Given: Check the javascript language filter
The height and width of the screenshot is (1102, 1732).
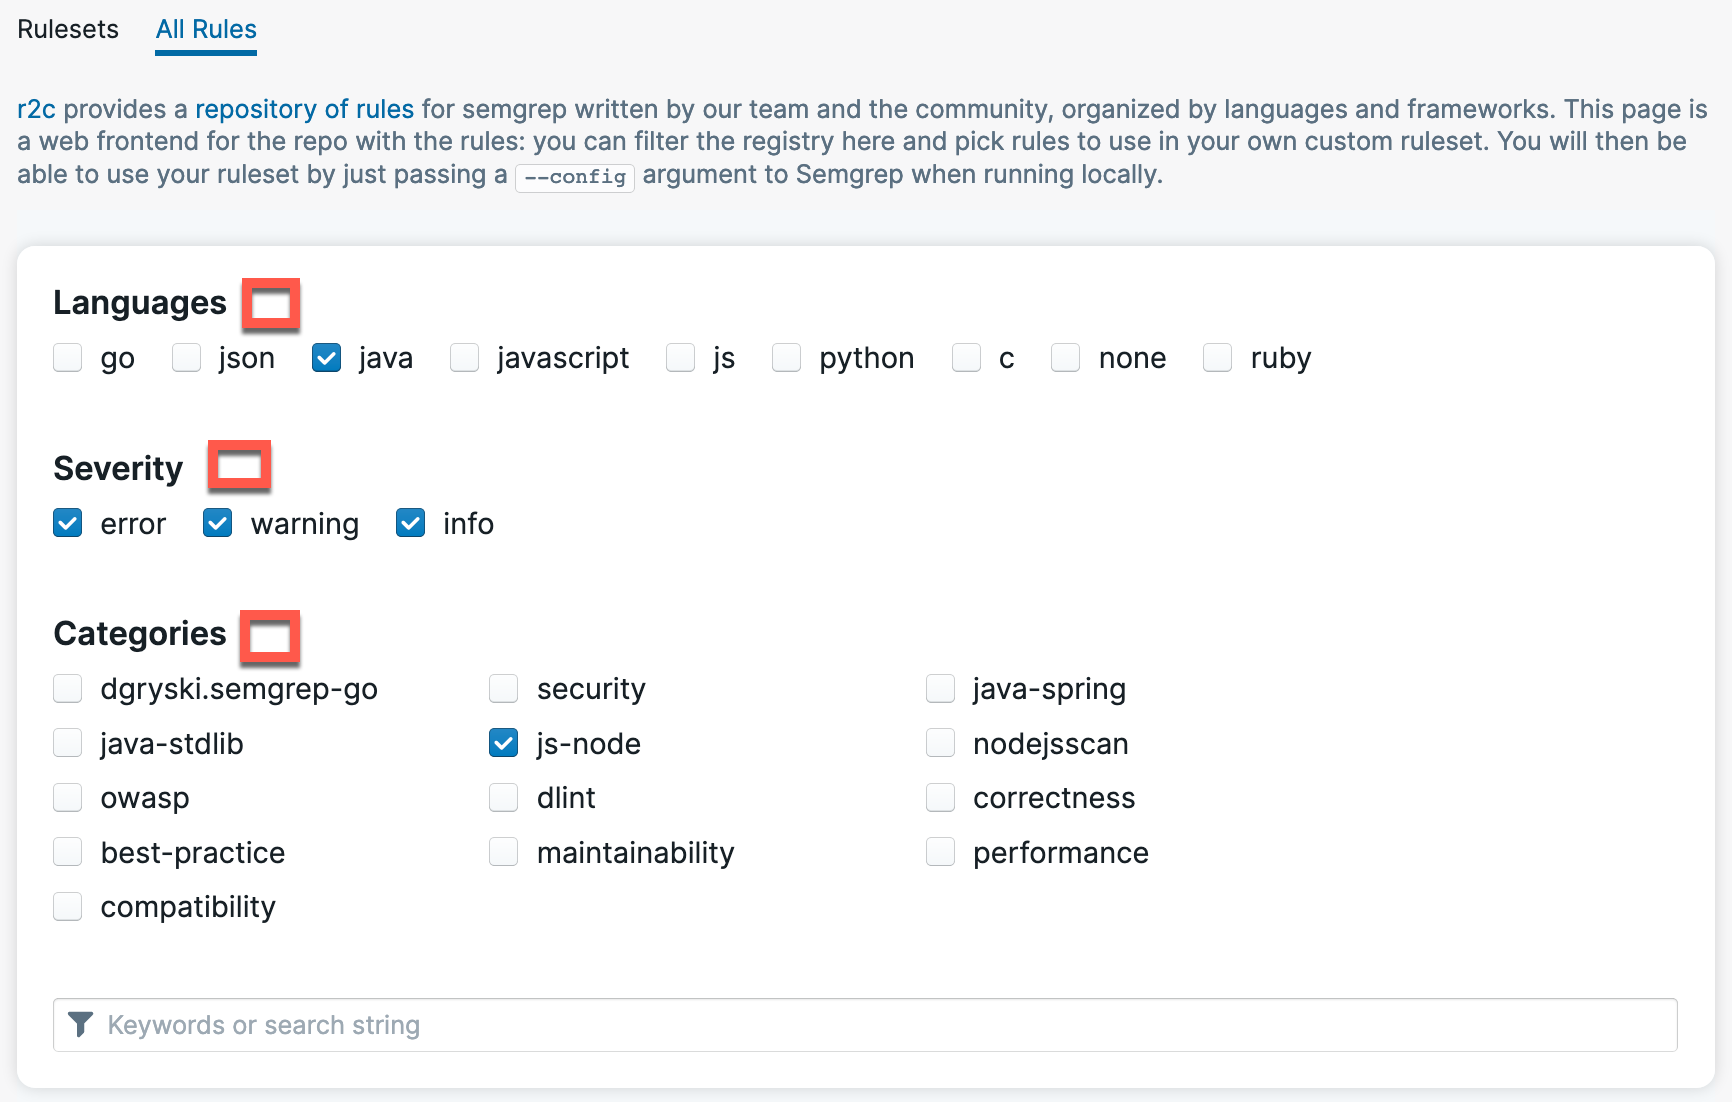Looking at the screenshot, I should coord(464,357).
